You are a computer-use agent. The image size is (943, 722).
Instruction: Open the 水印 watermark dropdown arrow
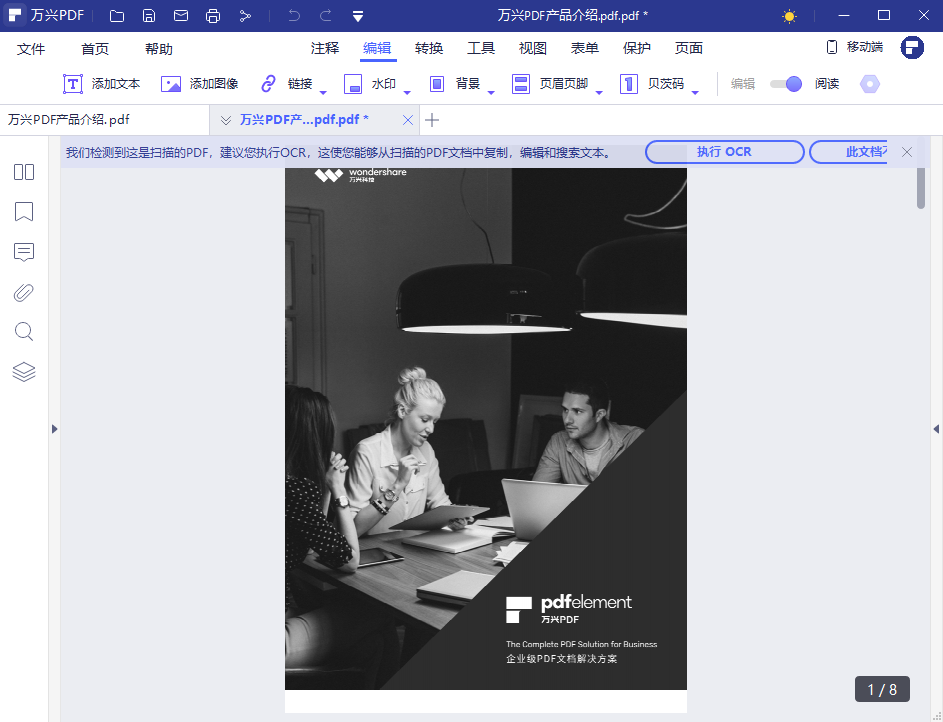[x=405, y=90]
